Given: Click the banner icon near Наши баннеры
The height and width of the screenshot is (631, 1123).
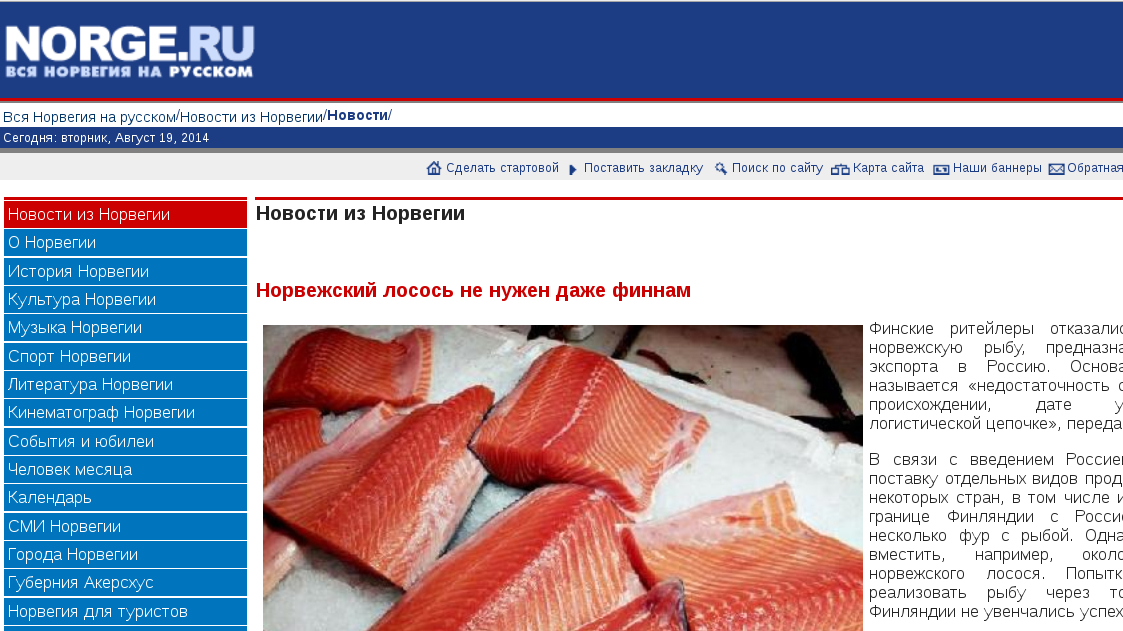Looking at the screenshot, I should click(x=941, y=169).
